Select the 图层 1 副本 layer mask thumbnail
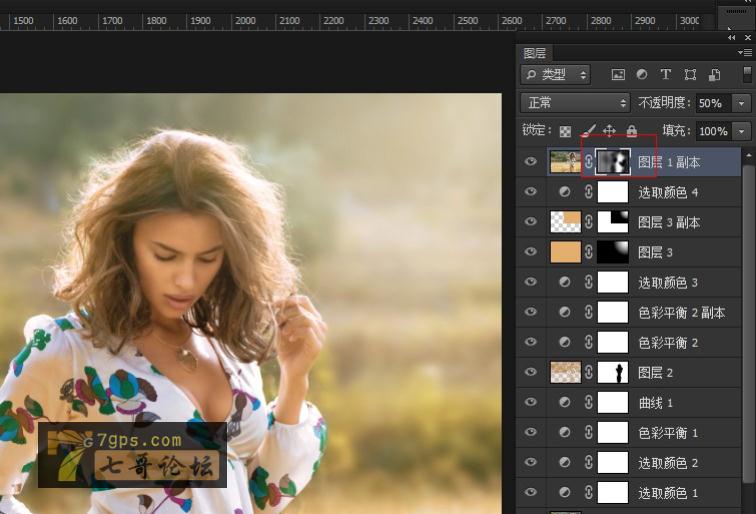The height and width of the screenshot is (514, 756). tap(613, 162)
